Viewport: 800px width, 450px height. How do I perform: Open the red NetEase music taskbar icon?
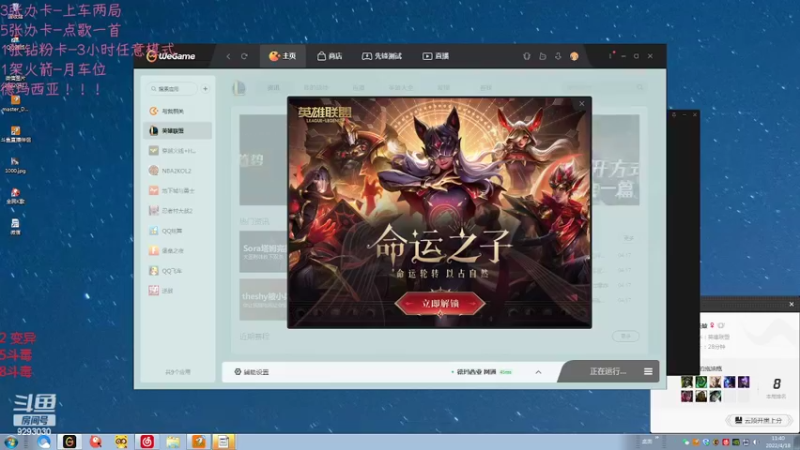click(x=147, y=442)
